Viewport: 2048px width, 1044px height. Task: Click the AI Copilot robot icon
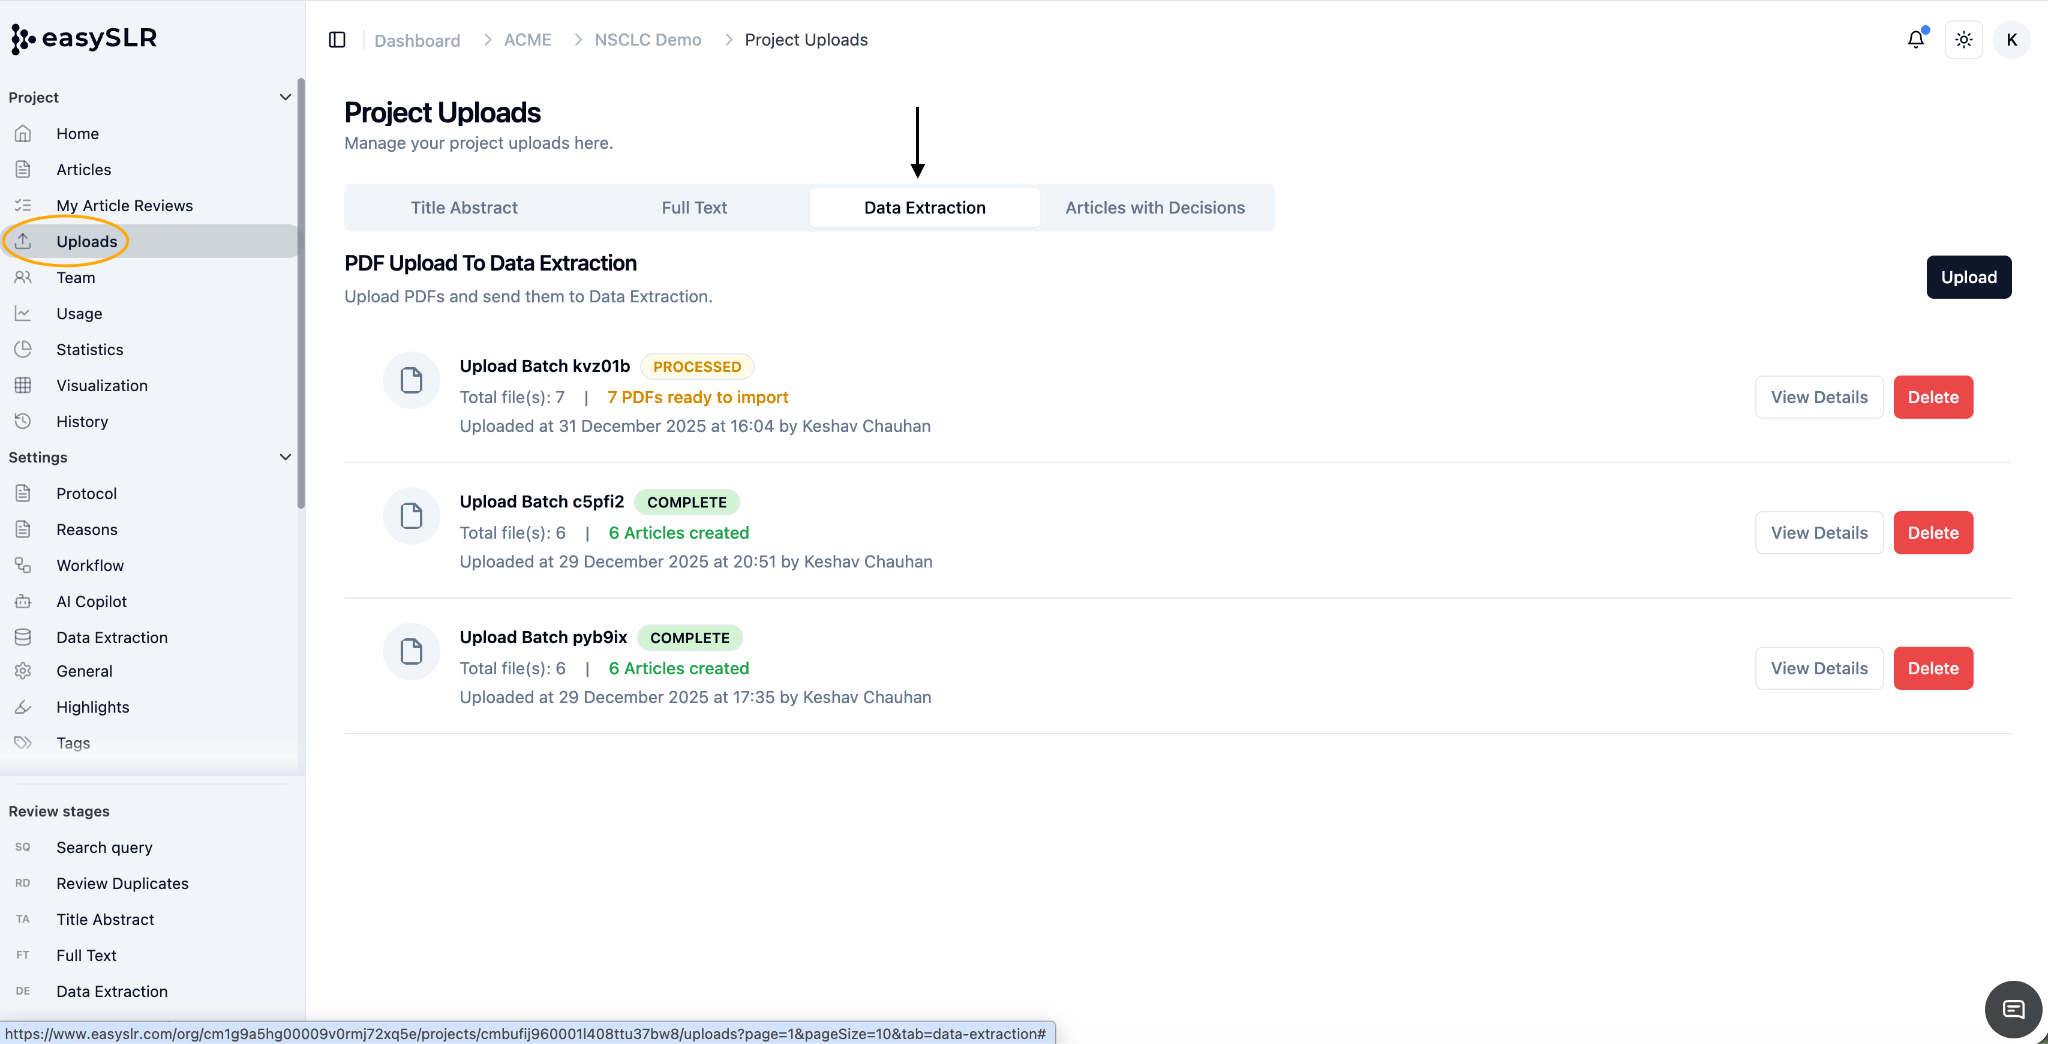pos(23,601)
